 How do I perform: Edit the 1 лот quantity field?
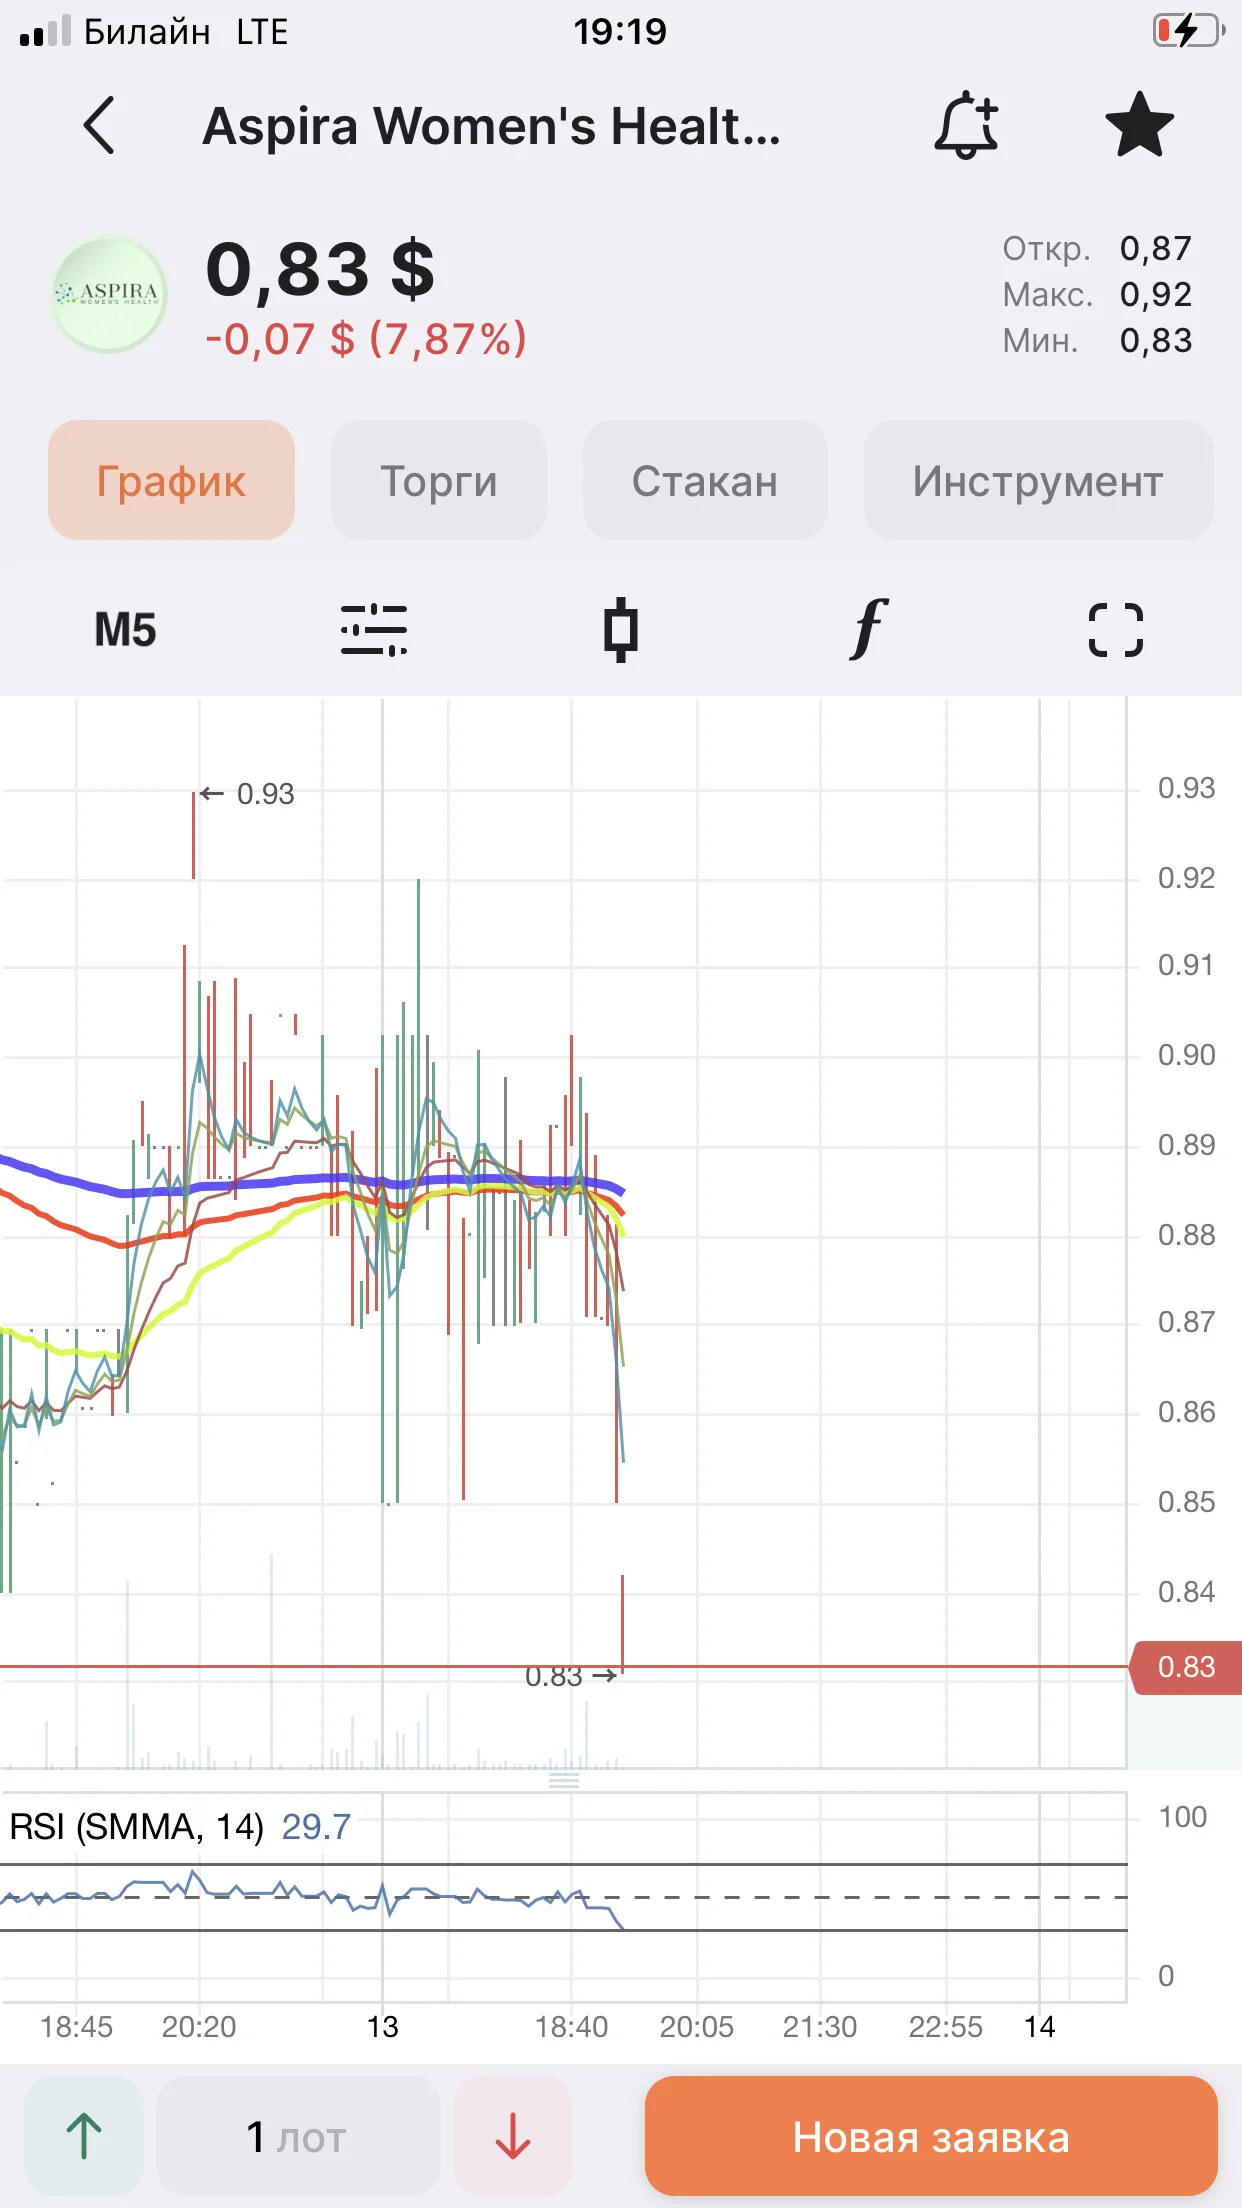298,2136
